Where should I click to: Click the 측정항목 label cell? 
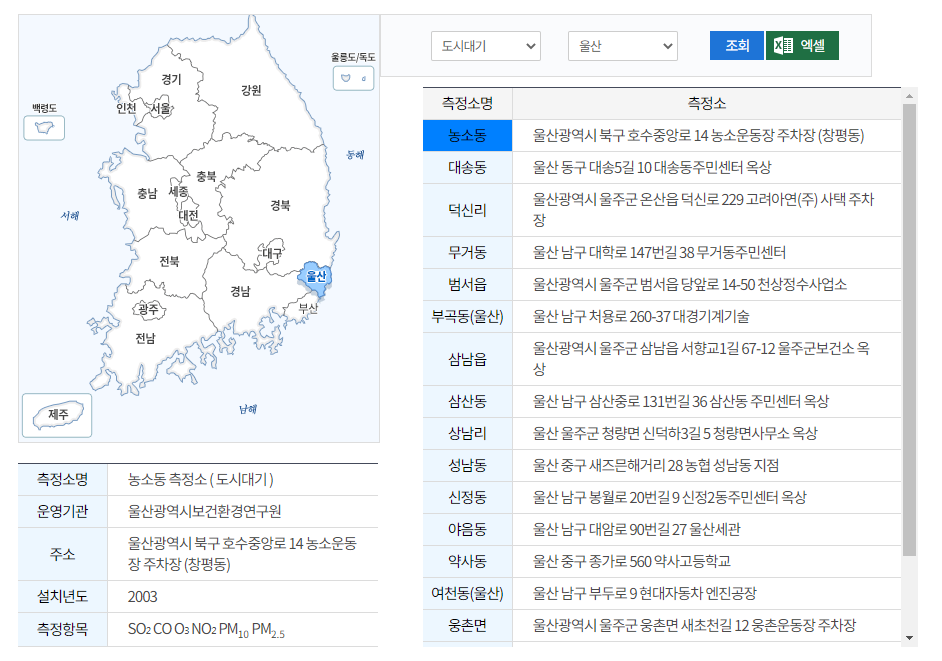(x=62, y=629)
